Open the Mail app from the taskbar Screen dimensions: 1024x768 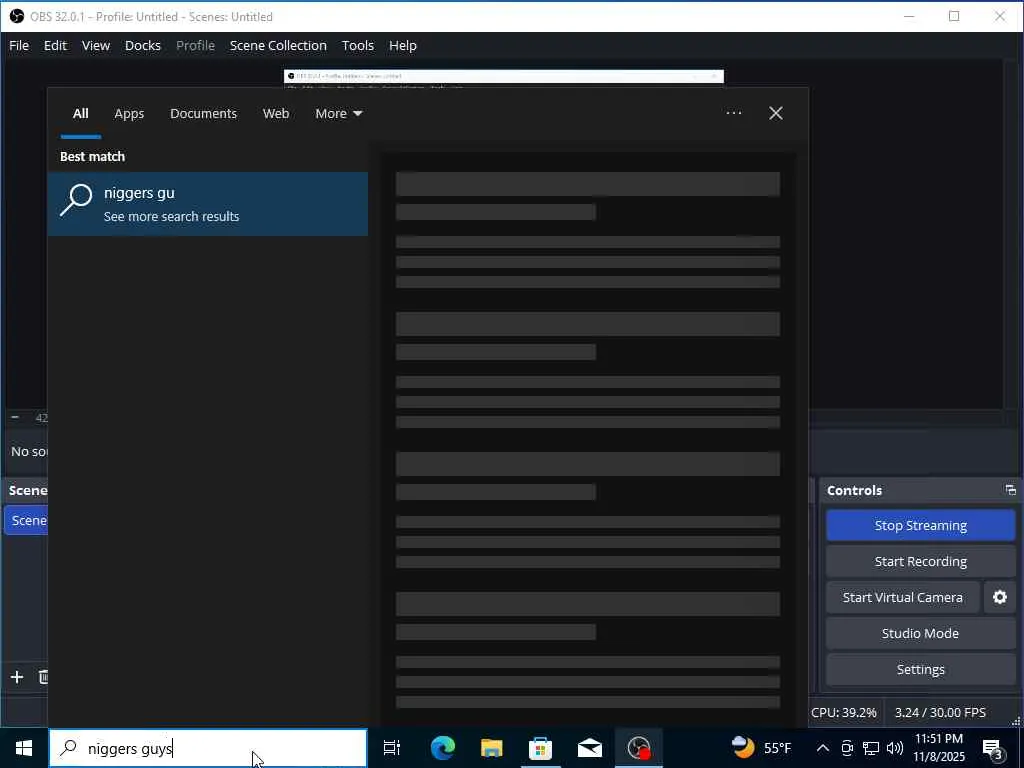pos(589,748)
